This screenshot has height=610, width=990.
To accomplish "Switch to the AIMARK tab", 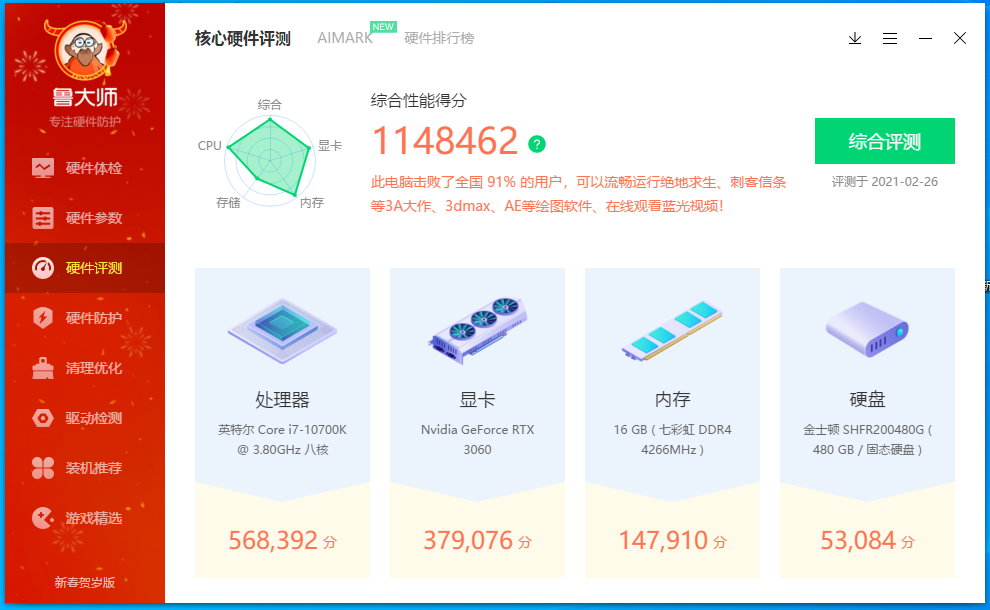I will pyautogui.click(x=345, y=38).
